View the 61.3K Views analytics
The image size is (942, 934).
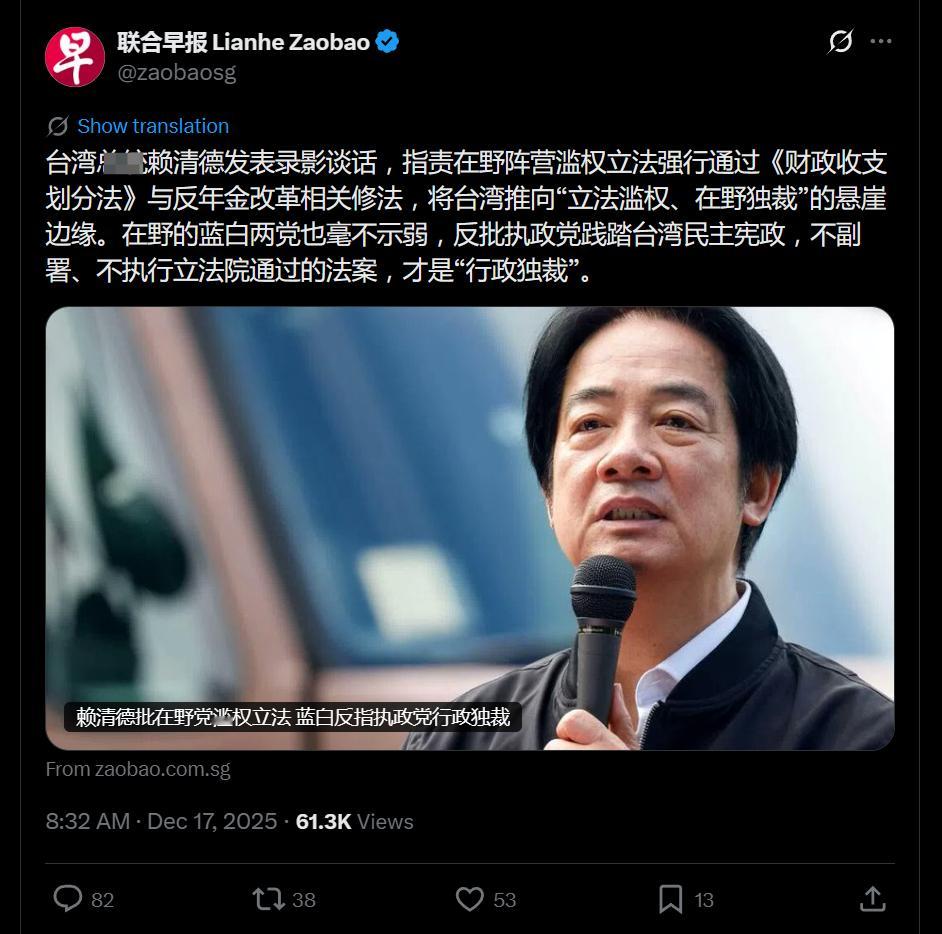(x=354, y=821)
